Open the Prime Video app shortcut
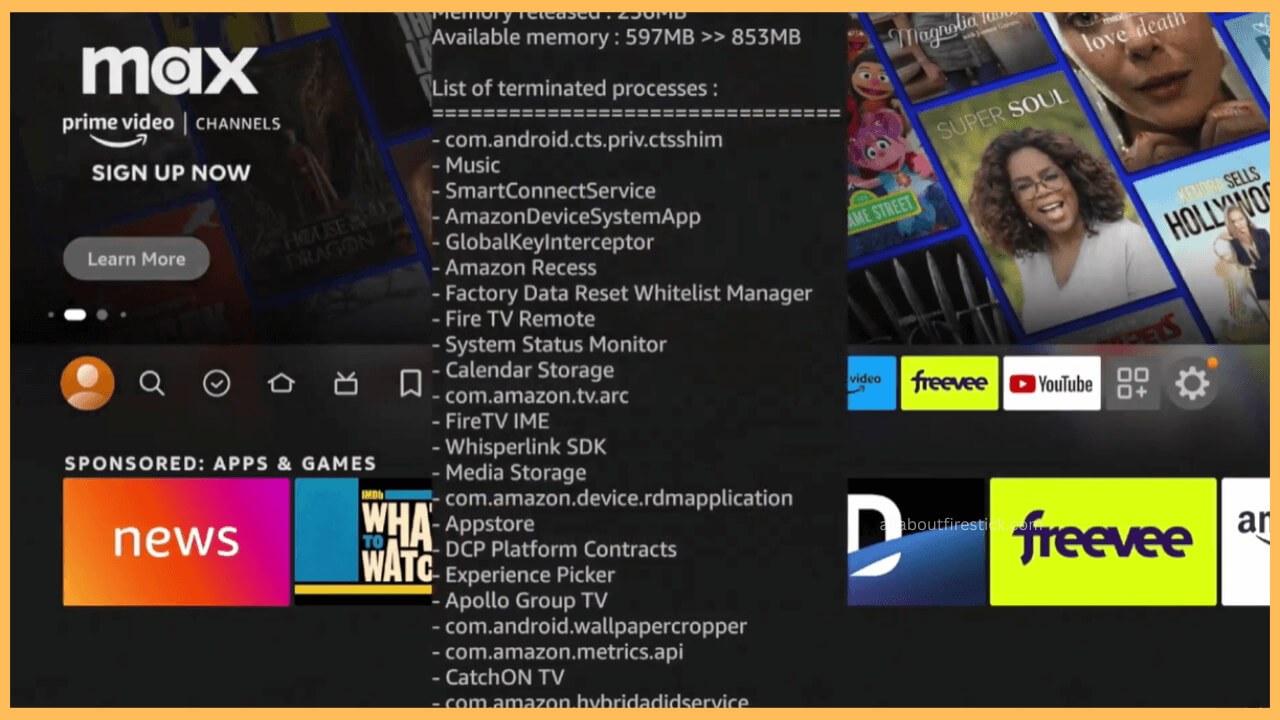The height and width of the screenshot is (720, 1280). [x=871, y=383]
